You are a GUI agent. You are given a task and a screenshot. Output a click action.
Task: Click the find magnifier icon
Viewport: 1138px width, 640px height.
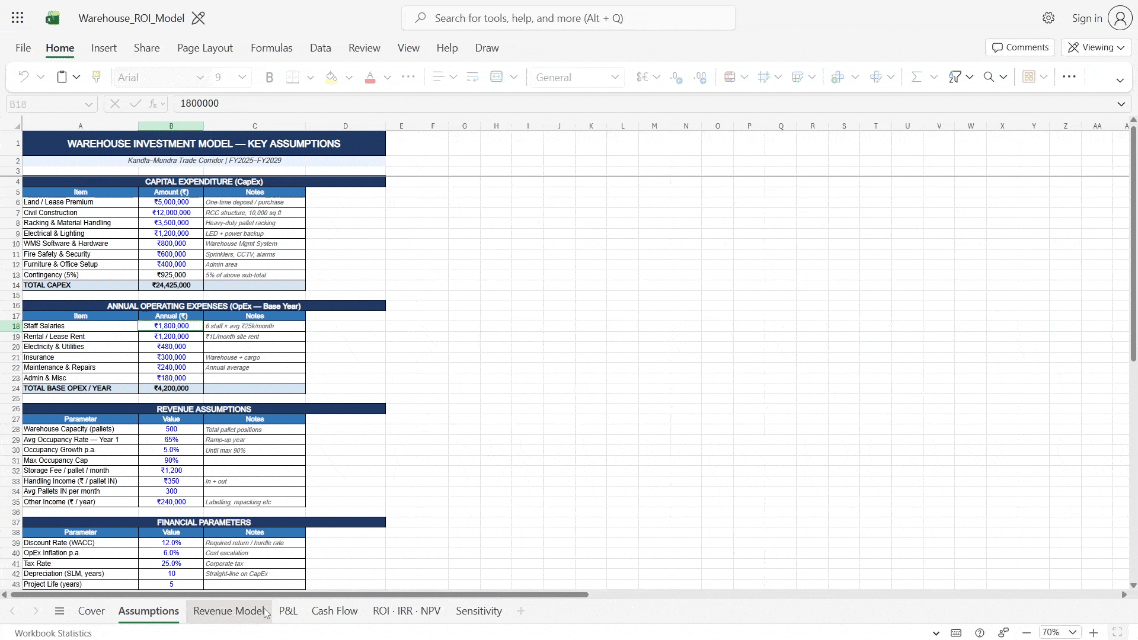pos(988,77)
